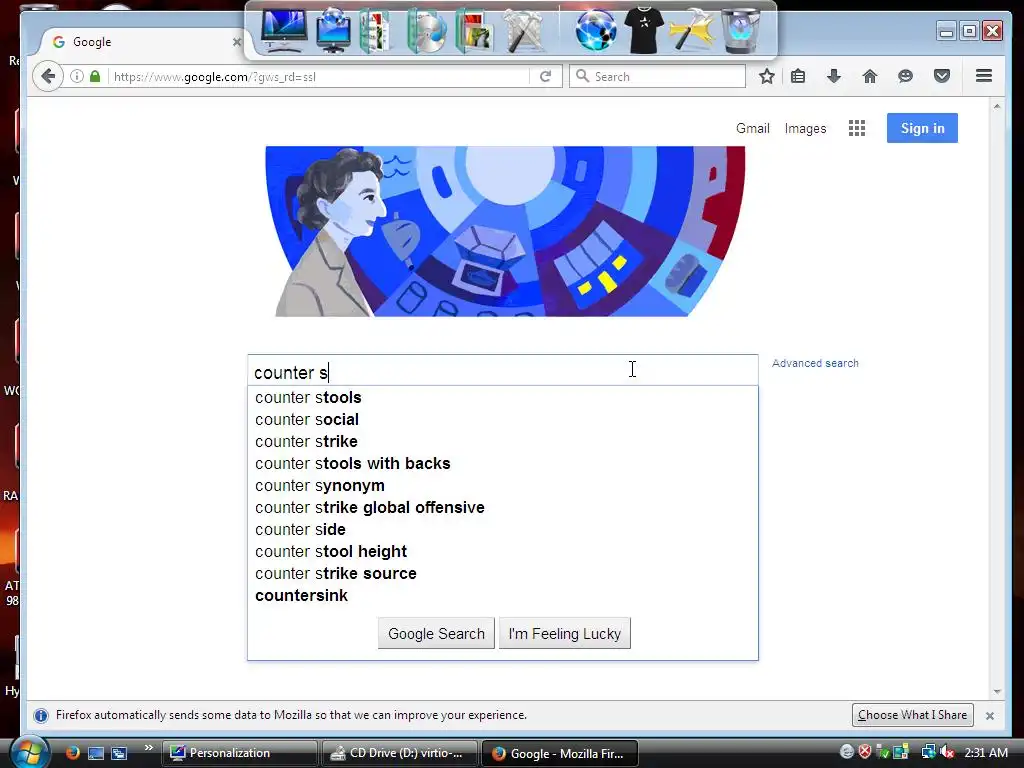Image resolution: width=1024 pixels, height=768 pixels.
Task: Open Pictures folder icon in dock
Action: 475,30
